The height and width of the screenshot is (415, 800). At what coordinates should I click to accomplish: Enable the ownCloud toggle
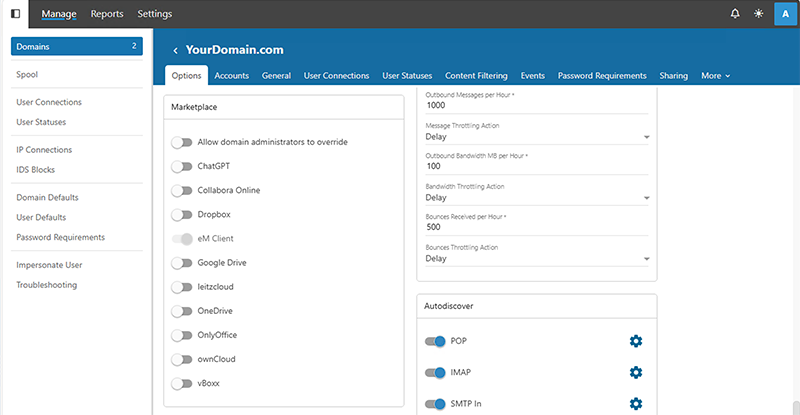(182, 359)
